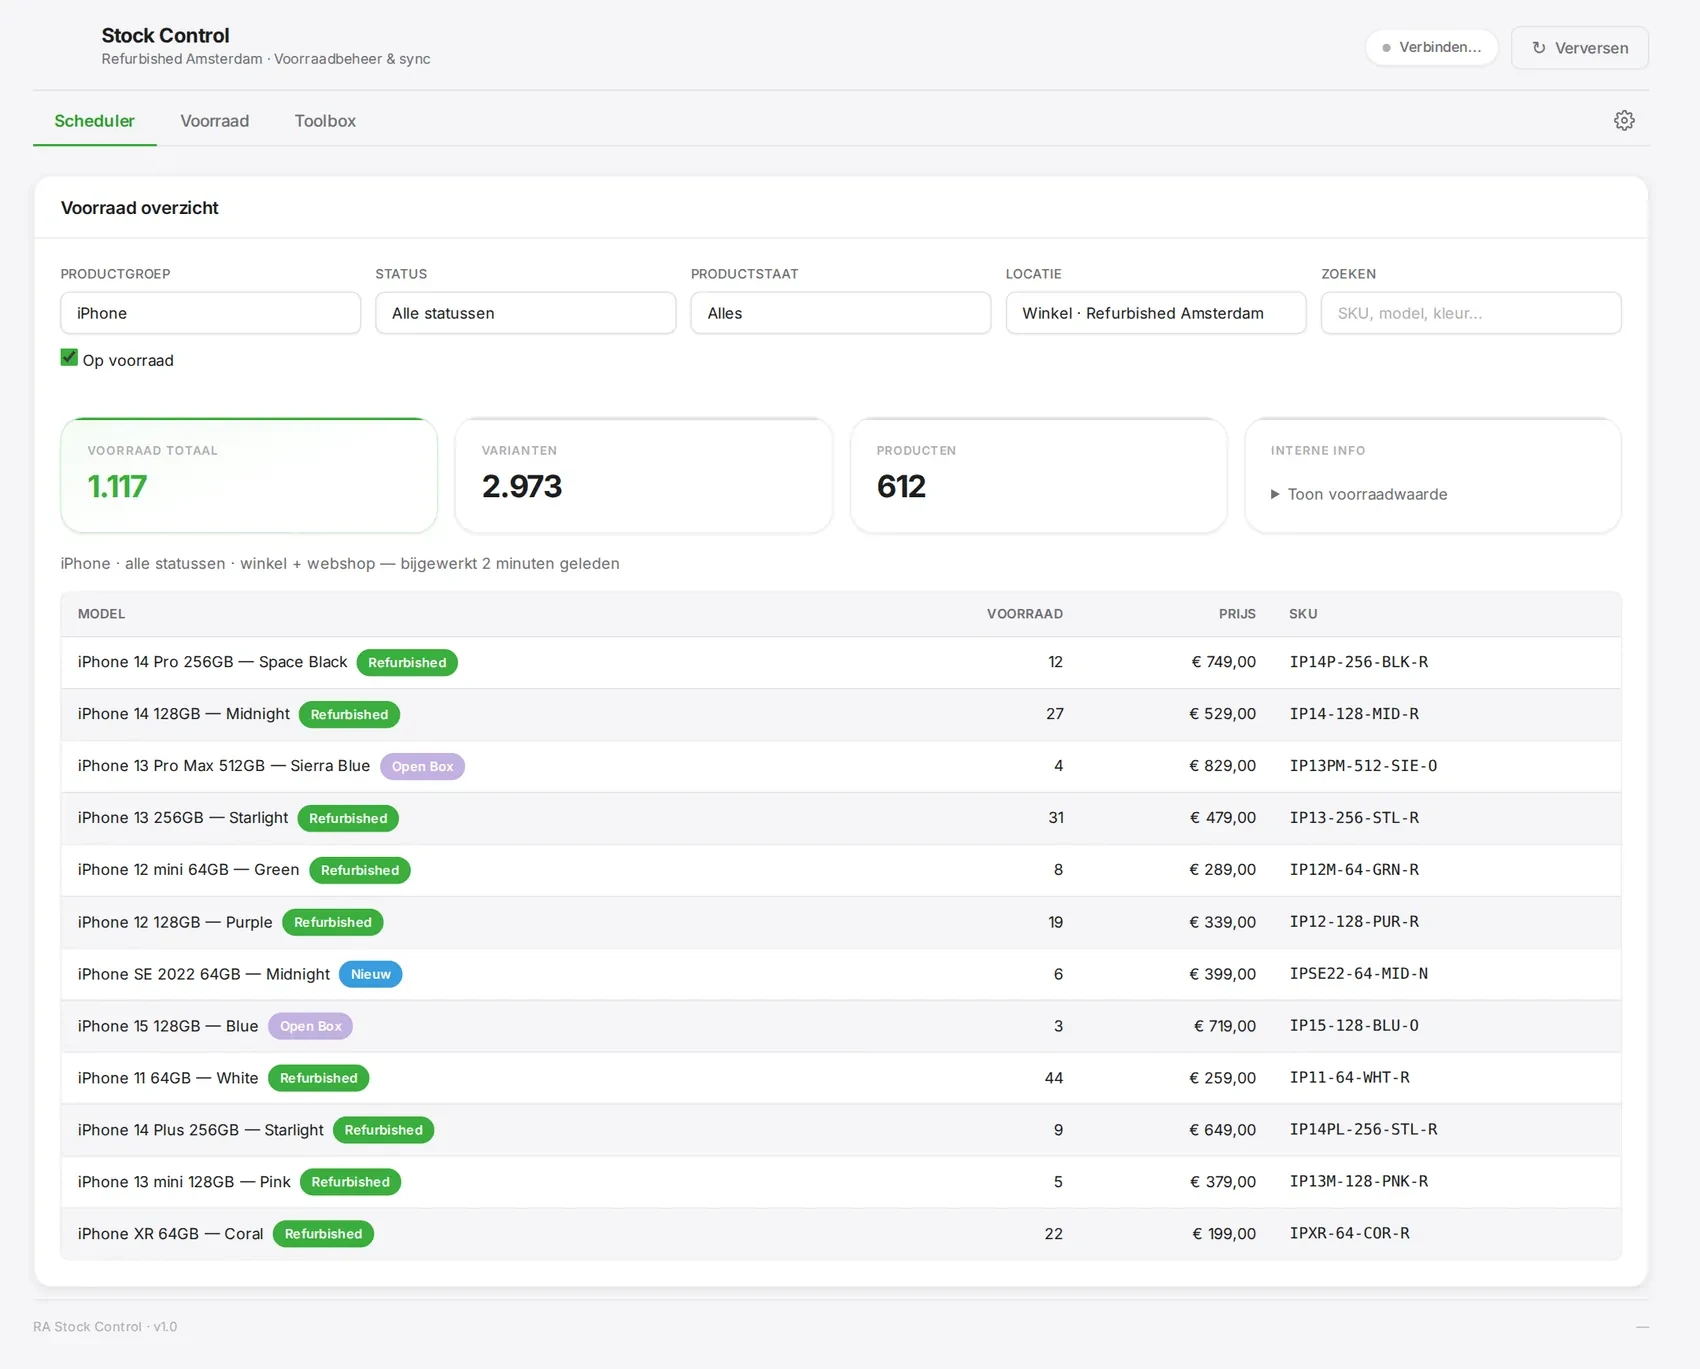The height and width of the screenshot is (1369, 1700).
Task: Click the Open Box badge on iPhone 13 Pro Max
Action: [x=422, y=767]
